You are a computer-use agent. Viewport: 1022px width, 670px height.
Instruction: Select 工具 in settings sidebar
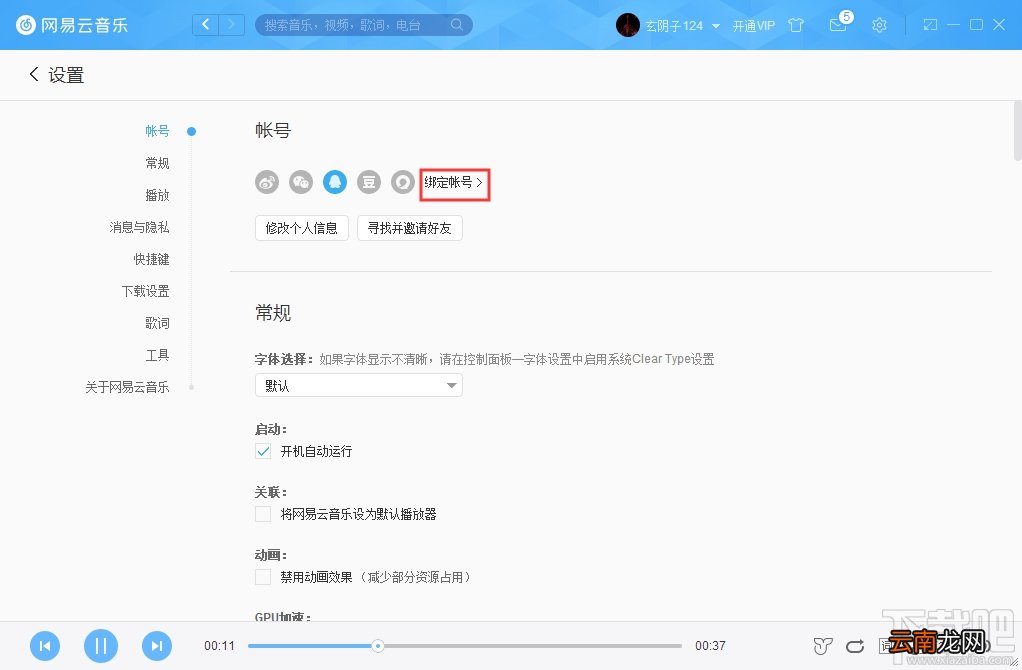(157, 355)
